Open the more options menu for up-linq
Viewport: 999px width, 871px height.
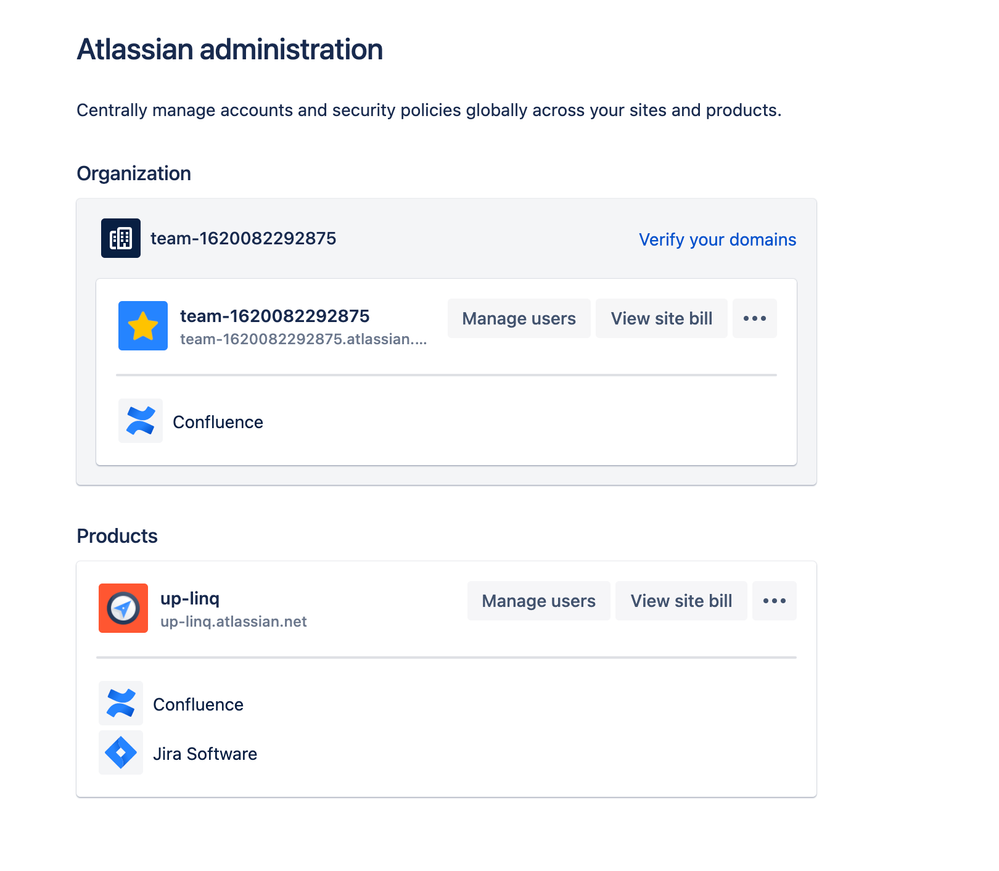[774, 601]
